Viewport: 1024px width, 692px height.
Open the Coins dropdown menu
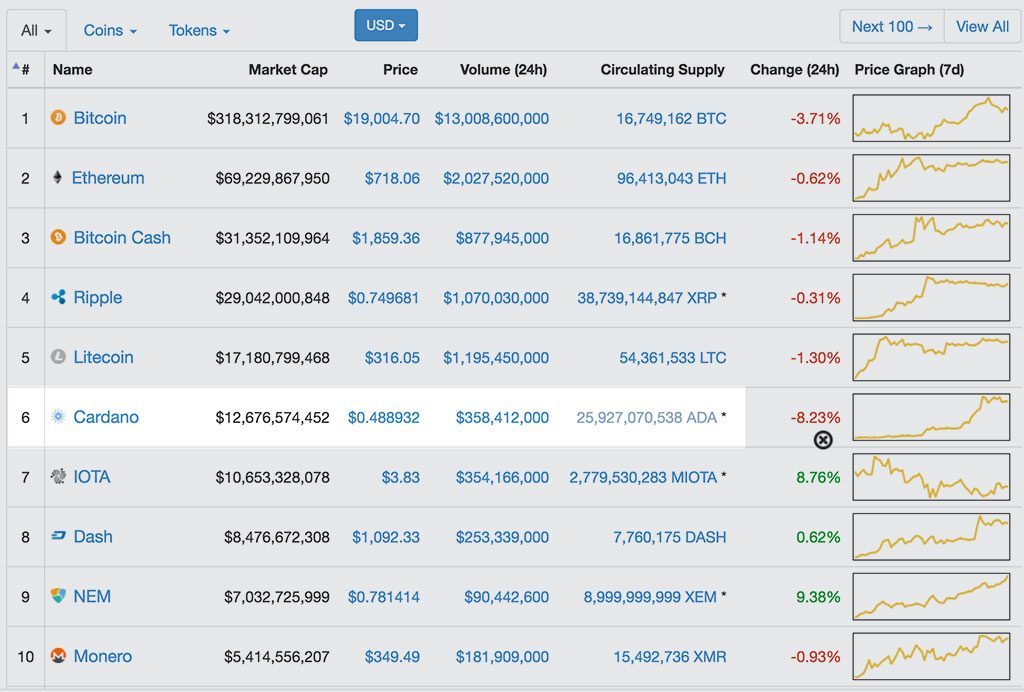click(x=110, y=31)
